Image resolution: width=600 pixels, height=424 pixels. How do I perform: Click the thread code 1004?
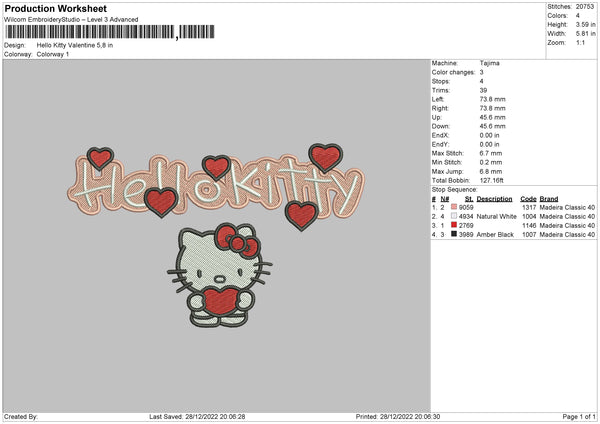[x=529, y=217]
